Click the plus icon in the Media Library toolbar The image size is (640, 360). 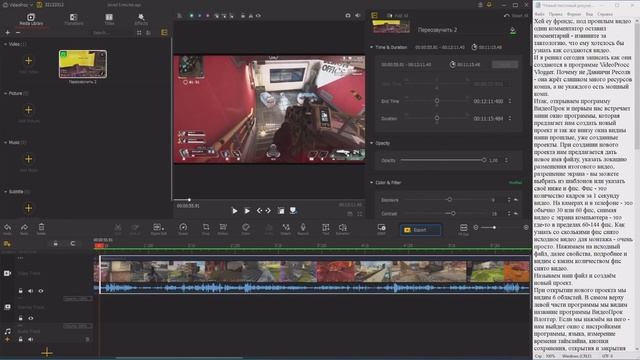tap(7, 33)
